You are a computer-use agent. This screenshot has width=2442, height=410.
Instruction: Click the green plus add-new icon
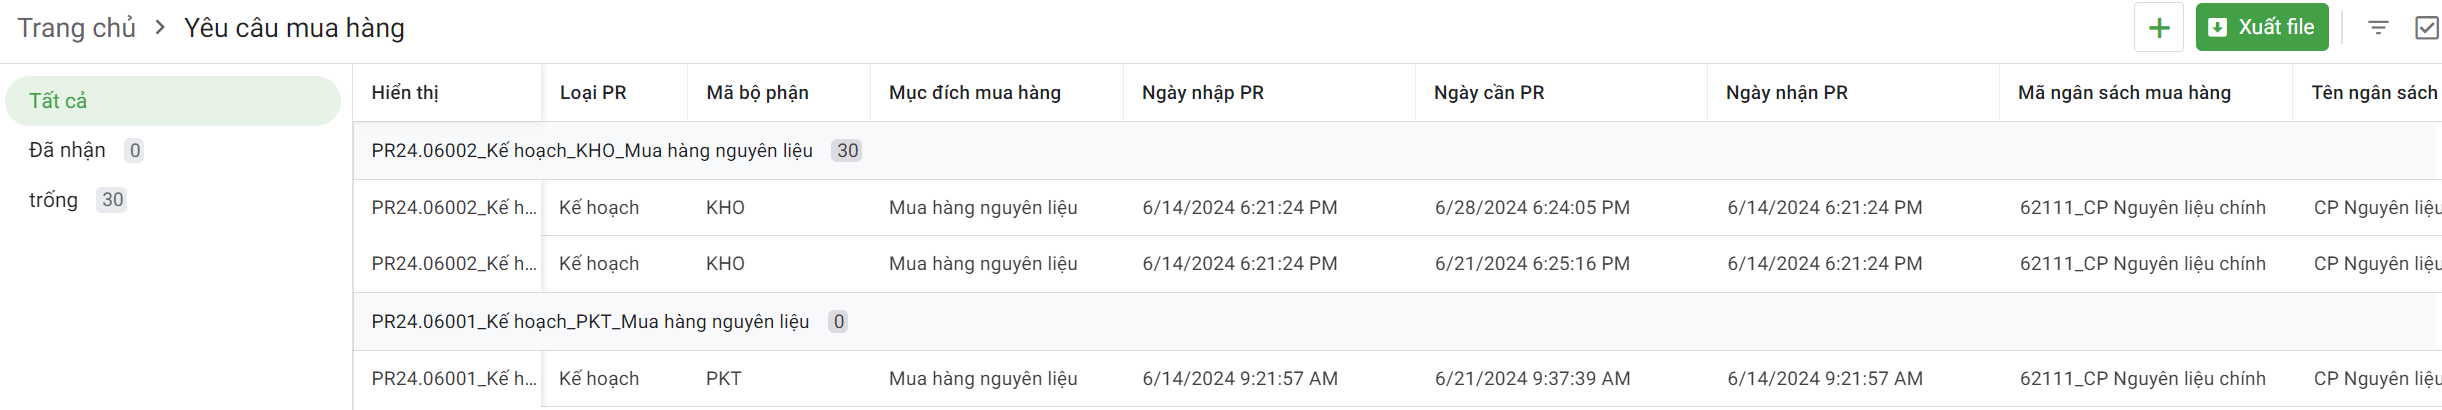click(2158, 28)
